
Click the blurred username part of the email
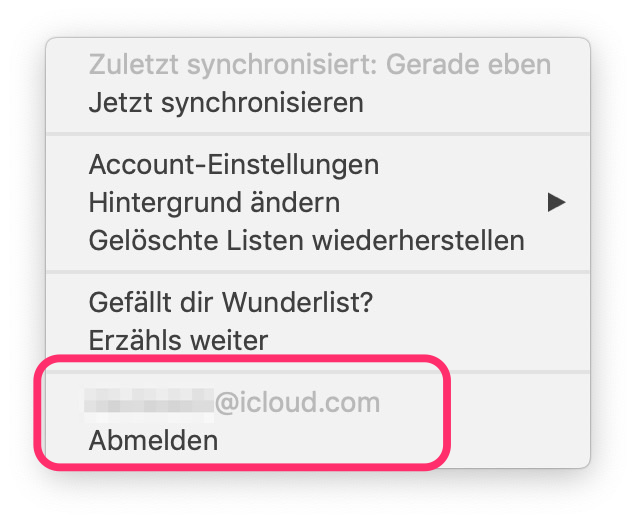coord(150,403)
